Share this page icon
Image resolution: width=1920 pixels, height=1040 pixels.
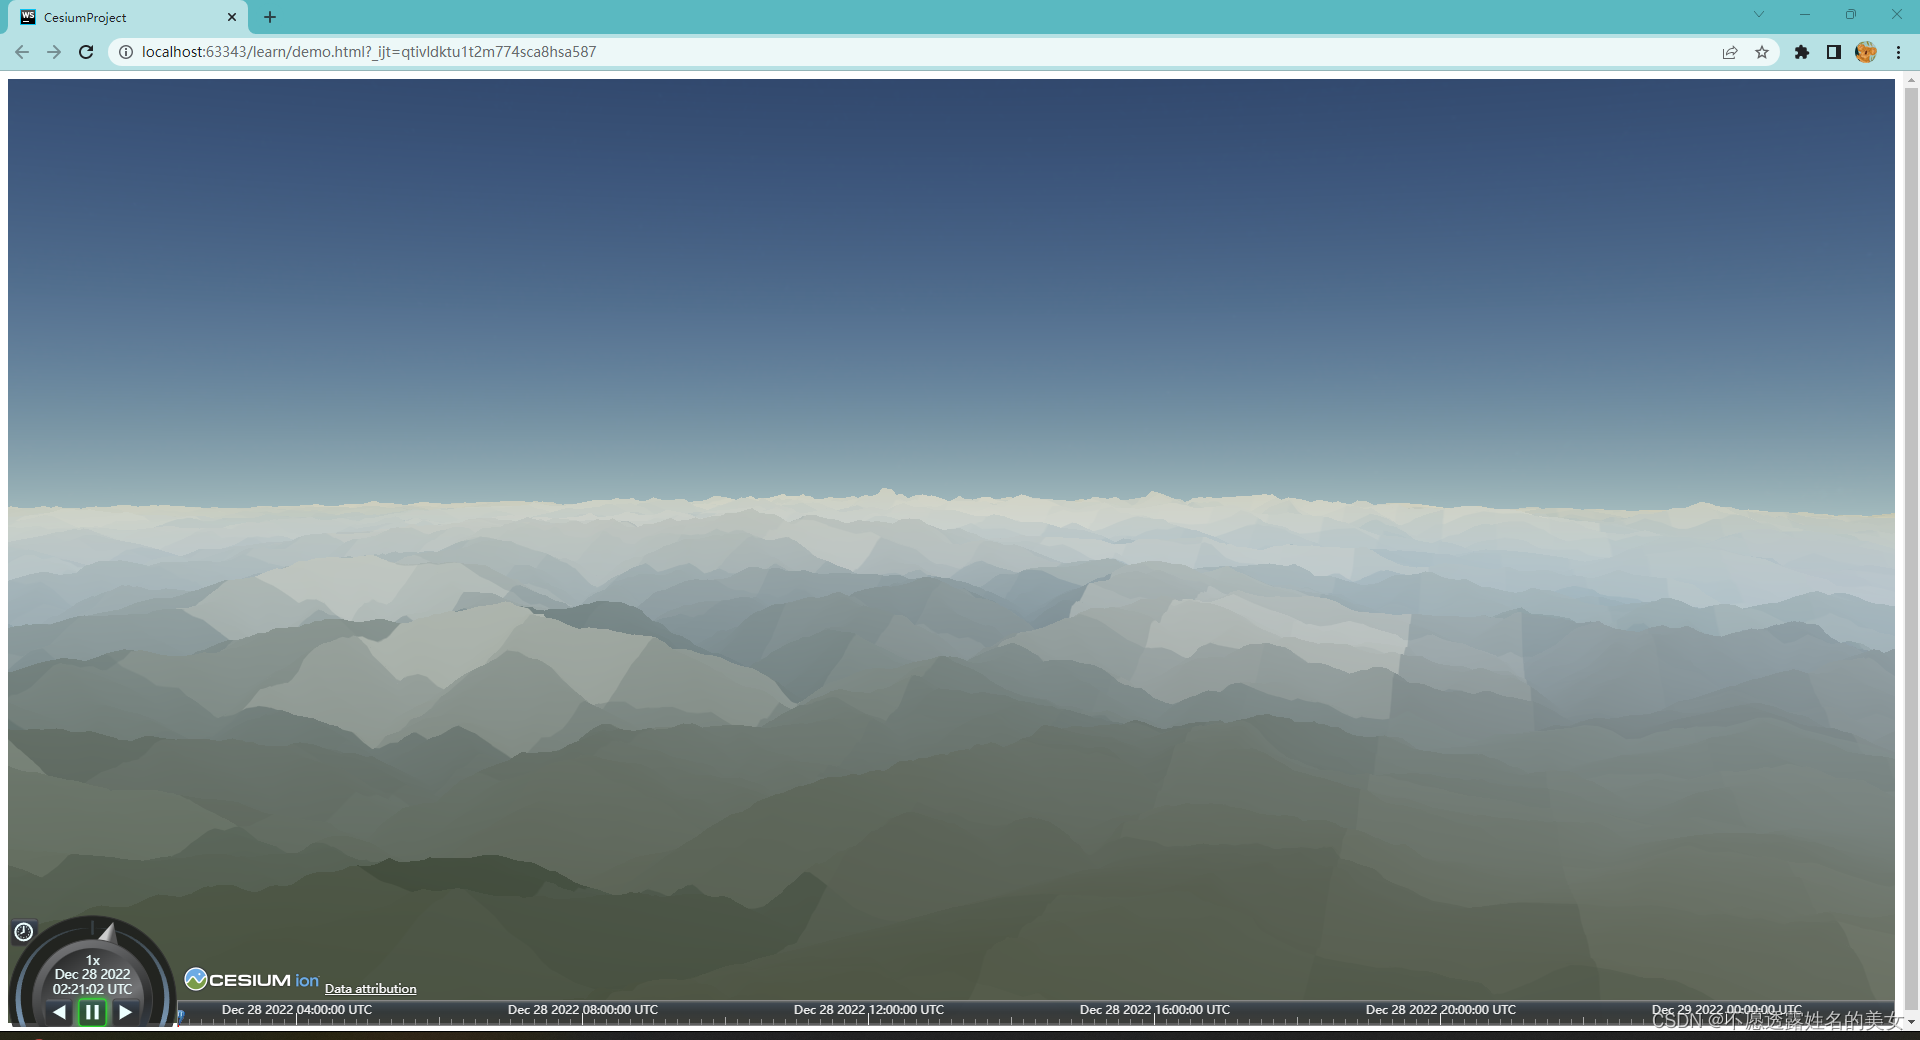1730,52
